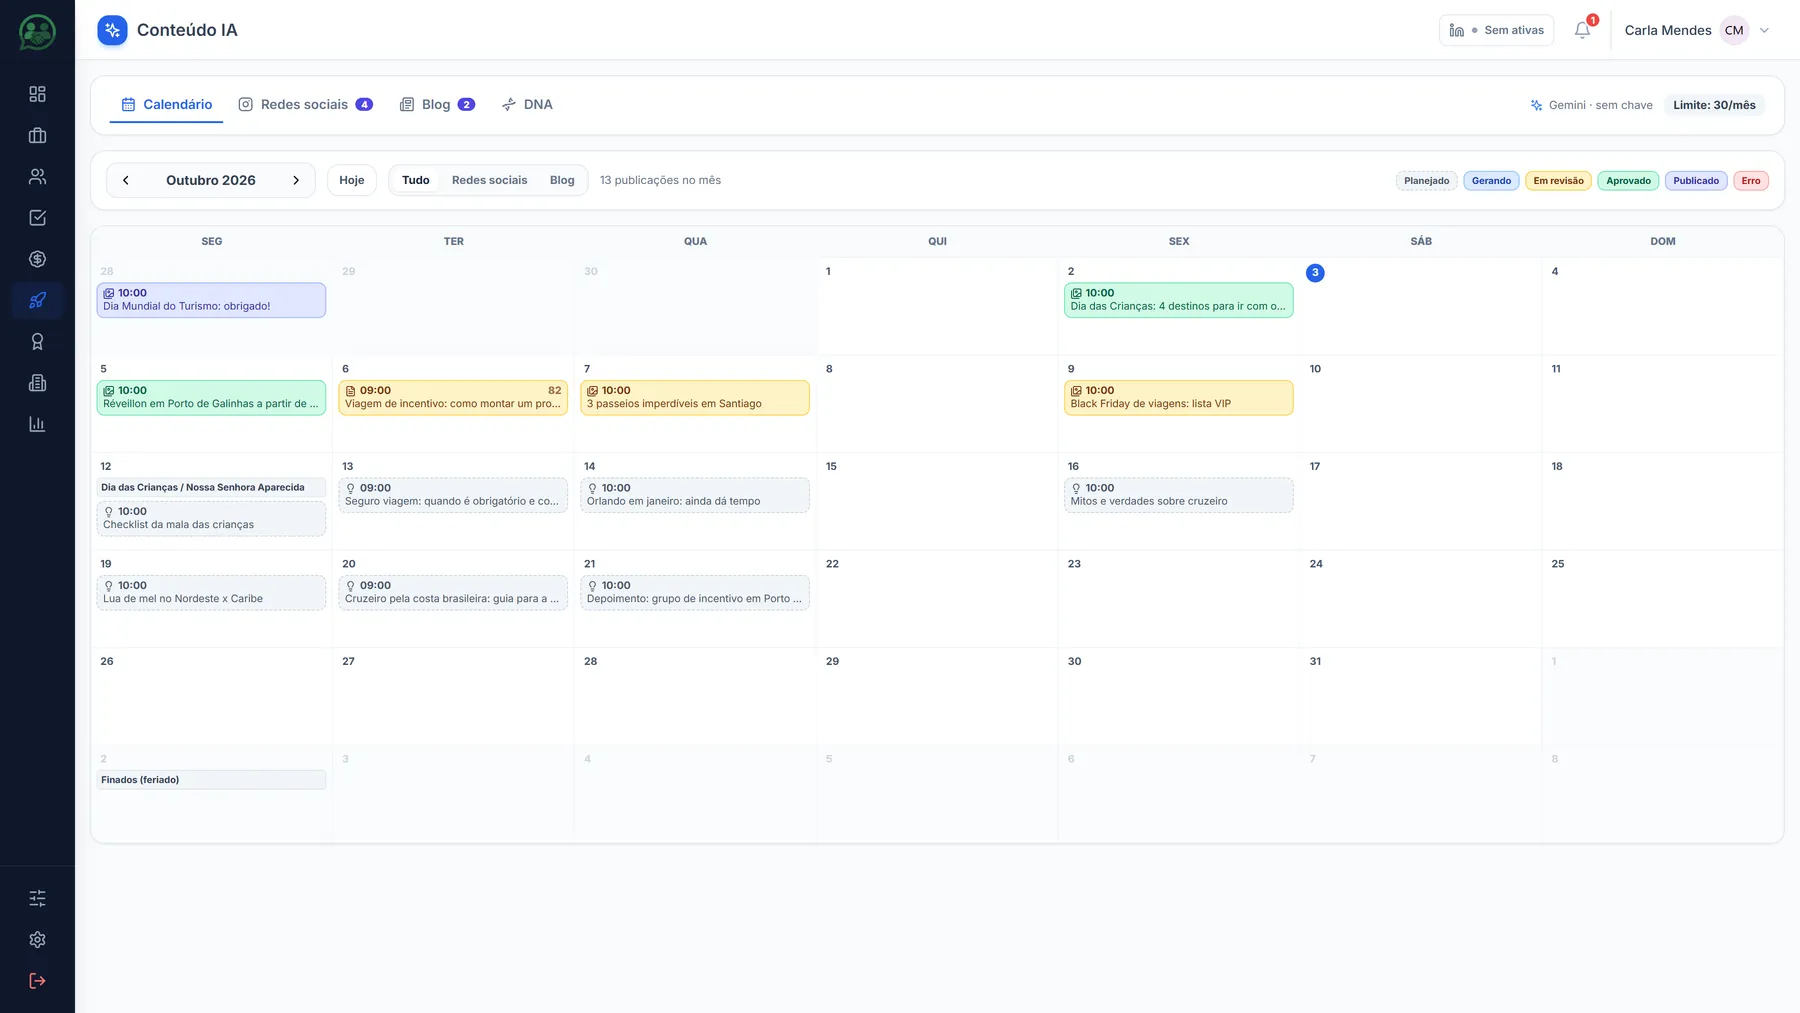Filter calendar by Blog posts
This screenshot has width=1800, height=1013.
(562, 180)
